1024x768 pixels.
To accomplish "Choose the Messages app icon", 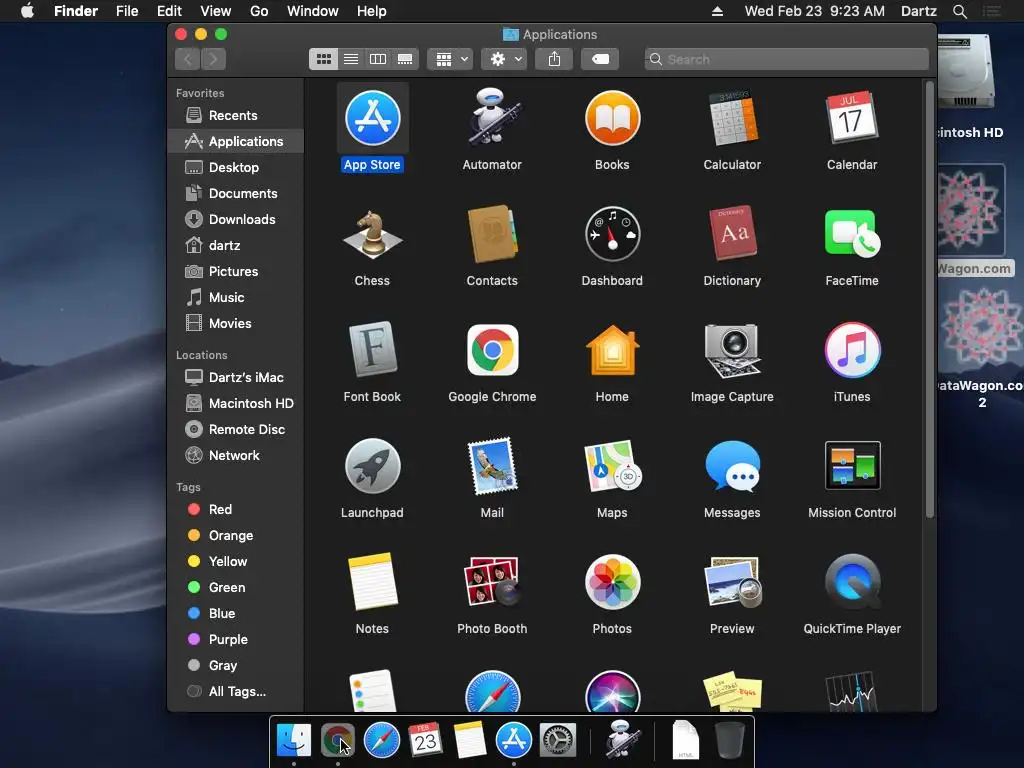I will coord(732,466).
